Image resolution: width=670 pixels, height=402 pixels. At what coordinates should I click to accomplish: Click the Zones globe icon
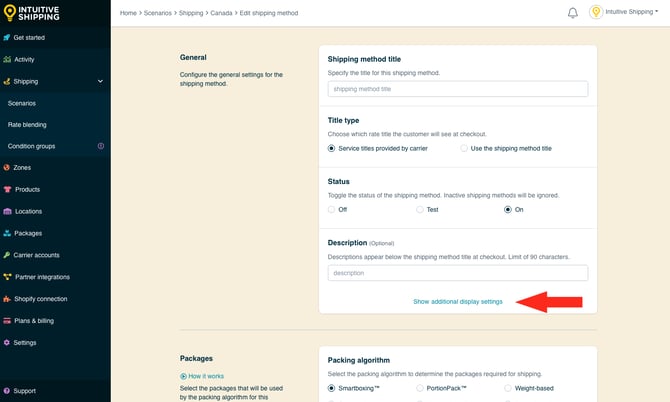(6, 167)
